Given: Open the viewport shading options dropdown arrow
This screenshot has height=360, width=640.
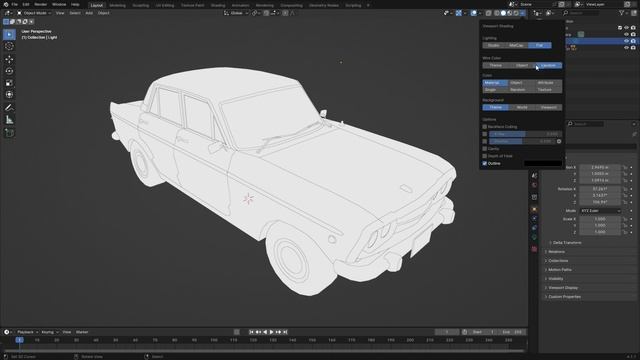Looking at the screenshot, I should tap(523, 13).
